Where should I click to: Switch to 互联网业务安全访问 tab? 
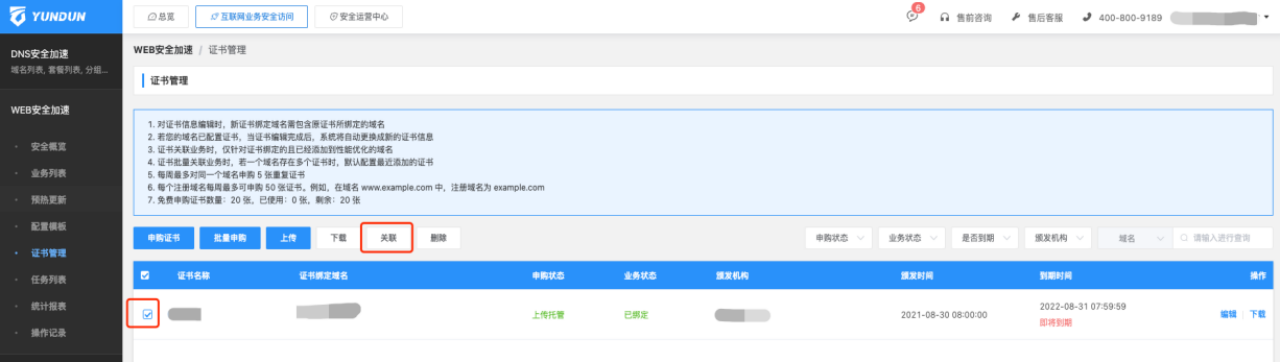click(251, 17)
